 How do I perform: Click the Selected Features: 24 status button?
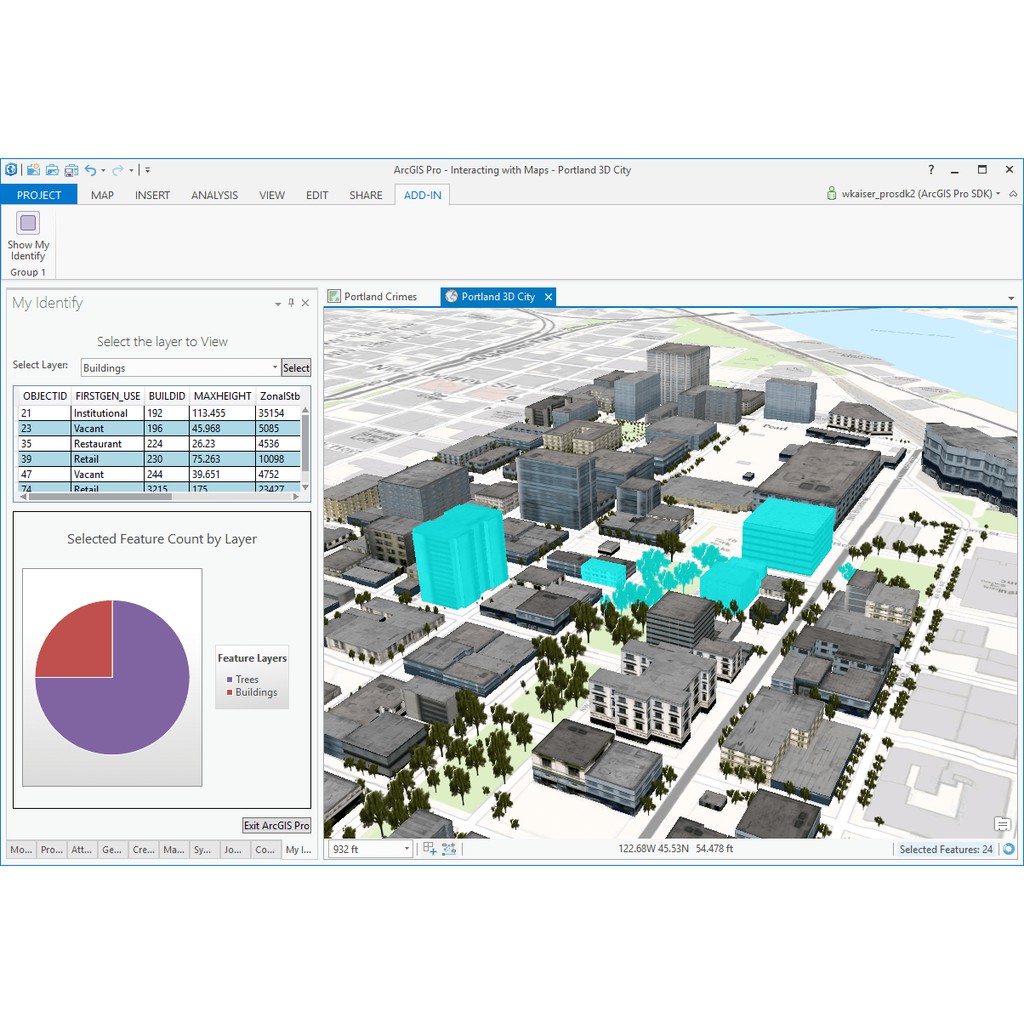point(945,849)
